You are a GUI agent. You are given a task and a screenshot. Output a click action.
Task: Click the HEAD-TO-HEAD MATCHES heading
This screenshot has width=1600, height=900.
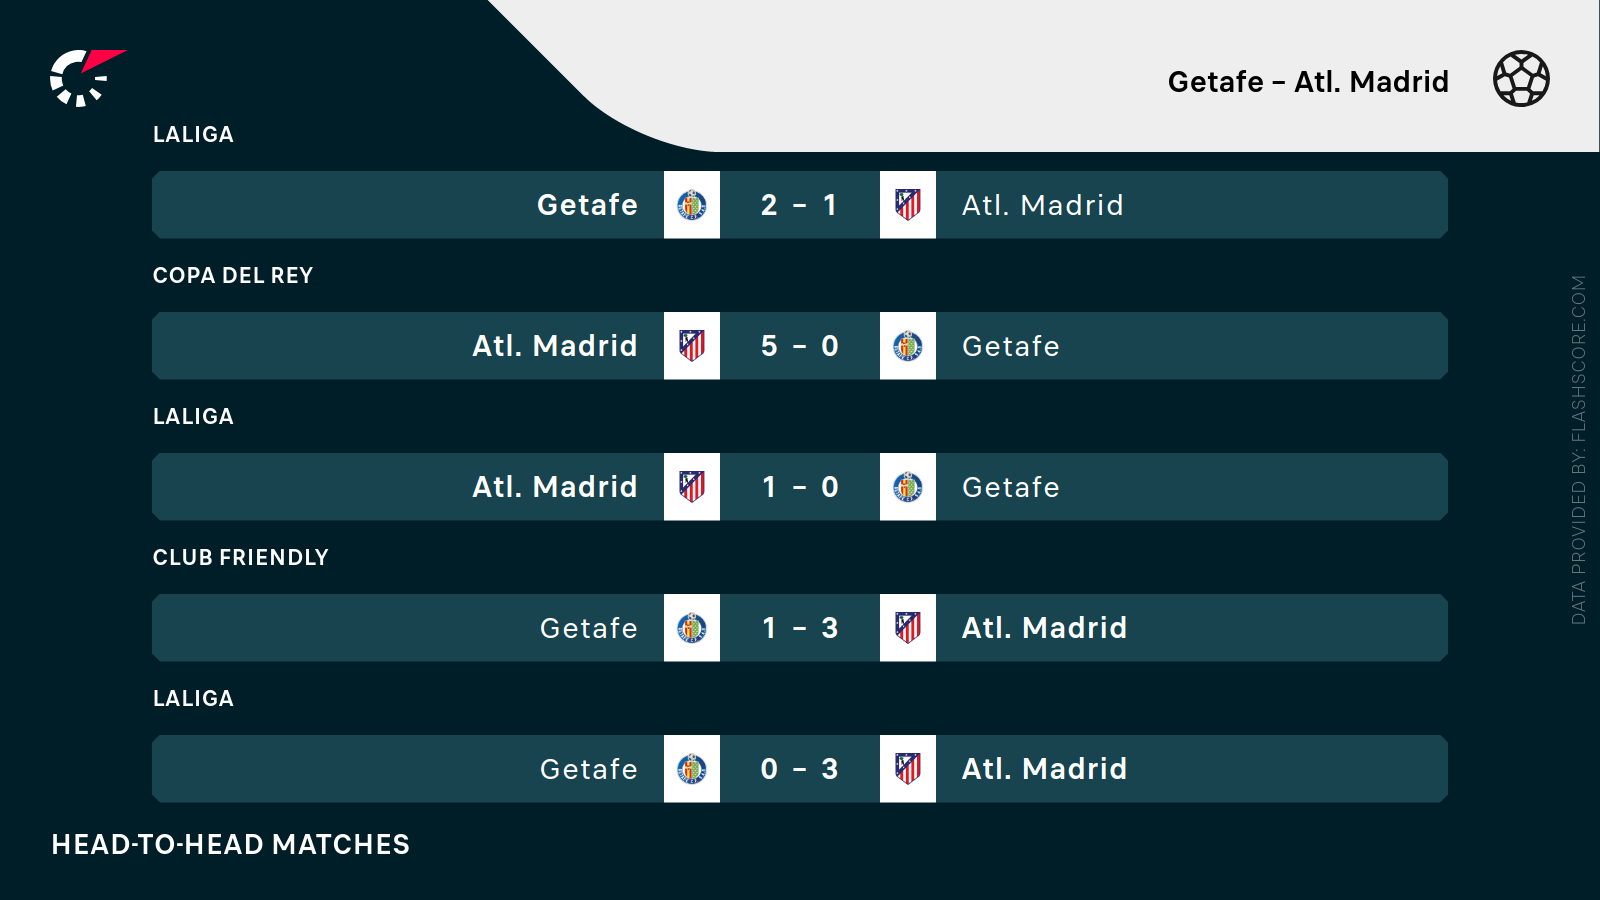coord(231,845)
